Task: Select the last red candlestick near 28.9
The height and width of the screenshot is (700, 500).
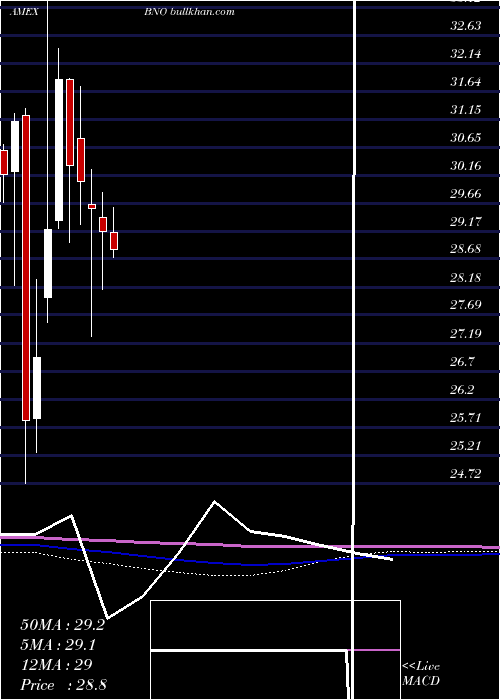Action: pyautogui.click(x=114, y=241)
